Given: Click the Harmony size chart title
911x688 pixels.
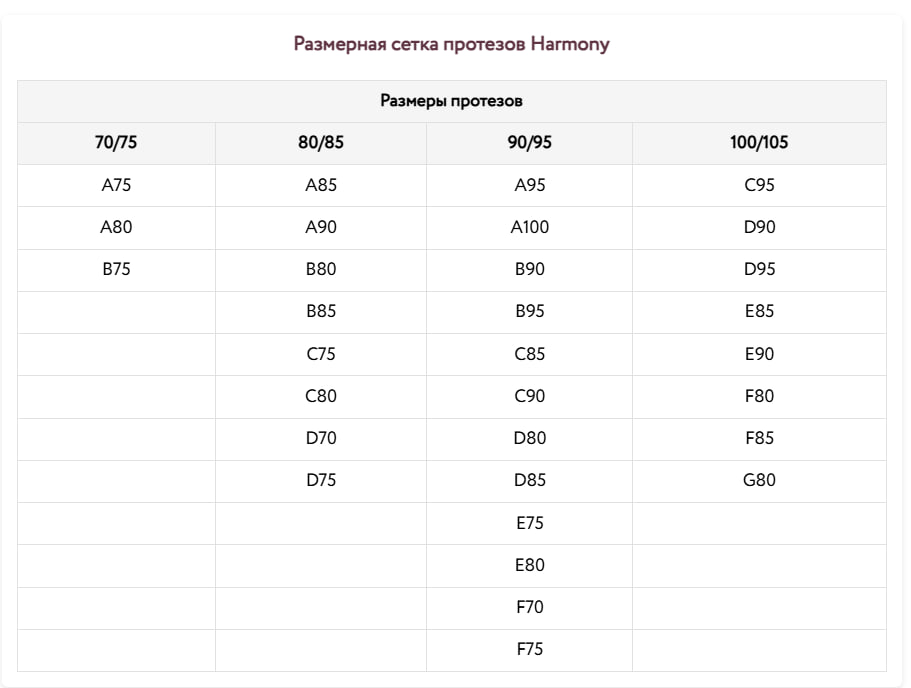Looking at the screenshot, I should [x=451, y=44].
